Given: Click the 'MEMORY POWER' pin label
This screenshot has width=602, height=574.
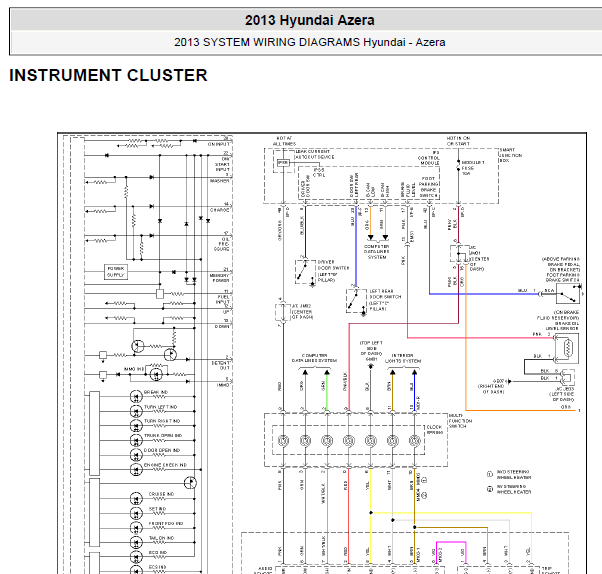Looking at the screenshot, I should [x=220, y=278].
